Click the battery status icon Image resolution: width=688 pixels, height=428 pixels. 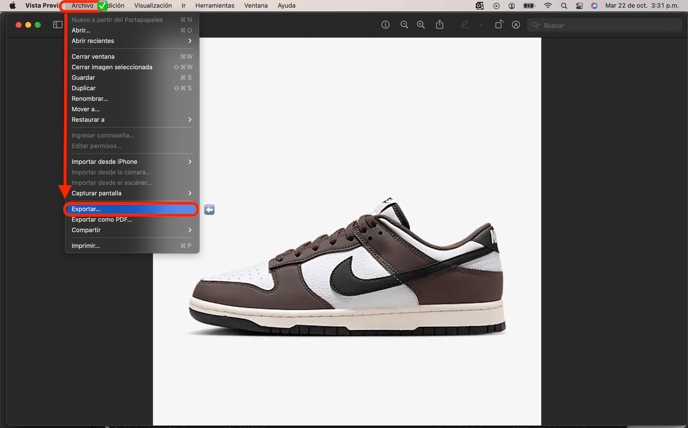point(529,6)
